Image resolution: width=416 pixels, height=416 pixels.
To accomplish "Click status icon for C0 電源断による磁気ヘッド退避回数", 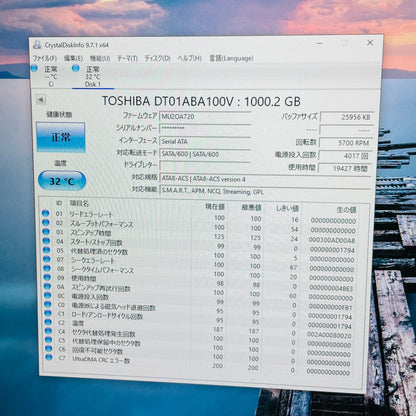I will pyautogui.click(x=48, y=304).
